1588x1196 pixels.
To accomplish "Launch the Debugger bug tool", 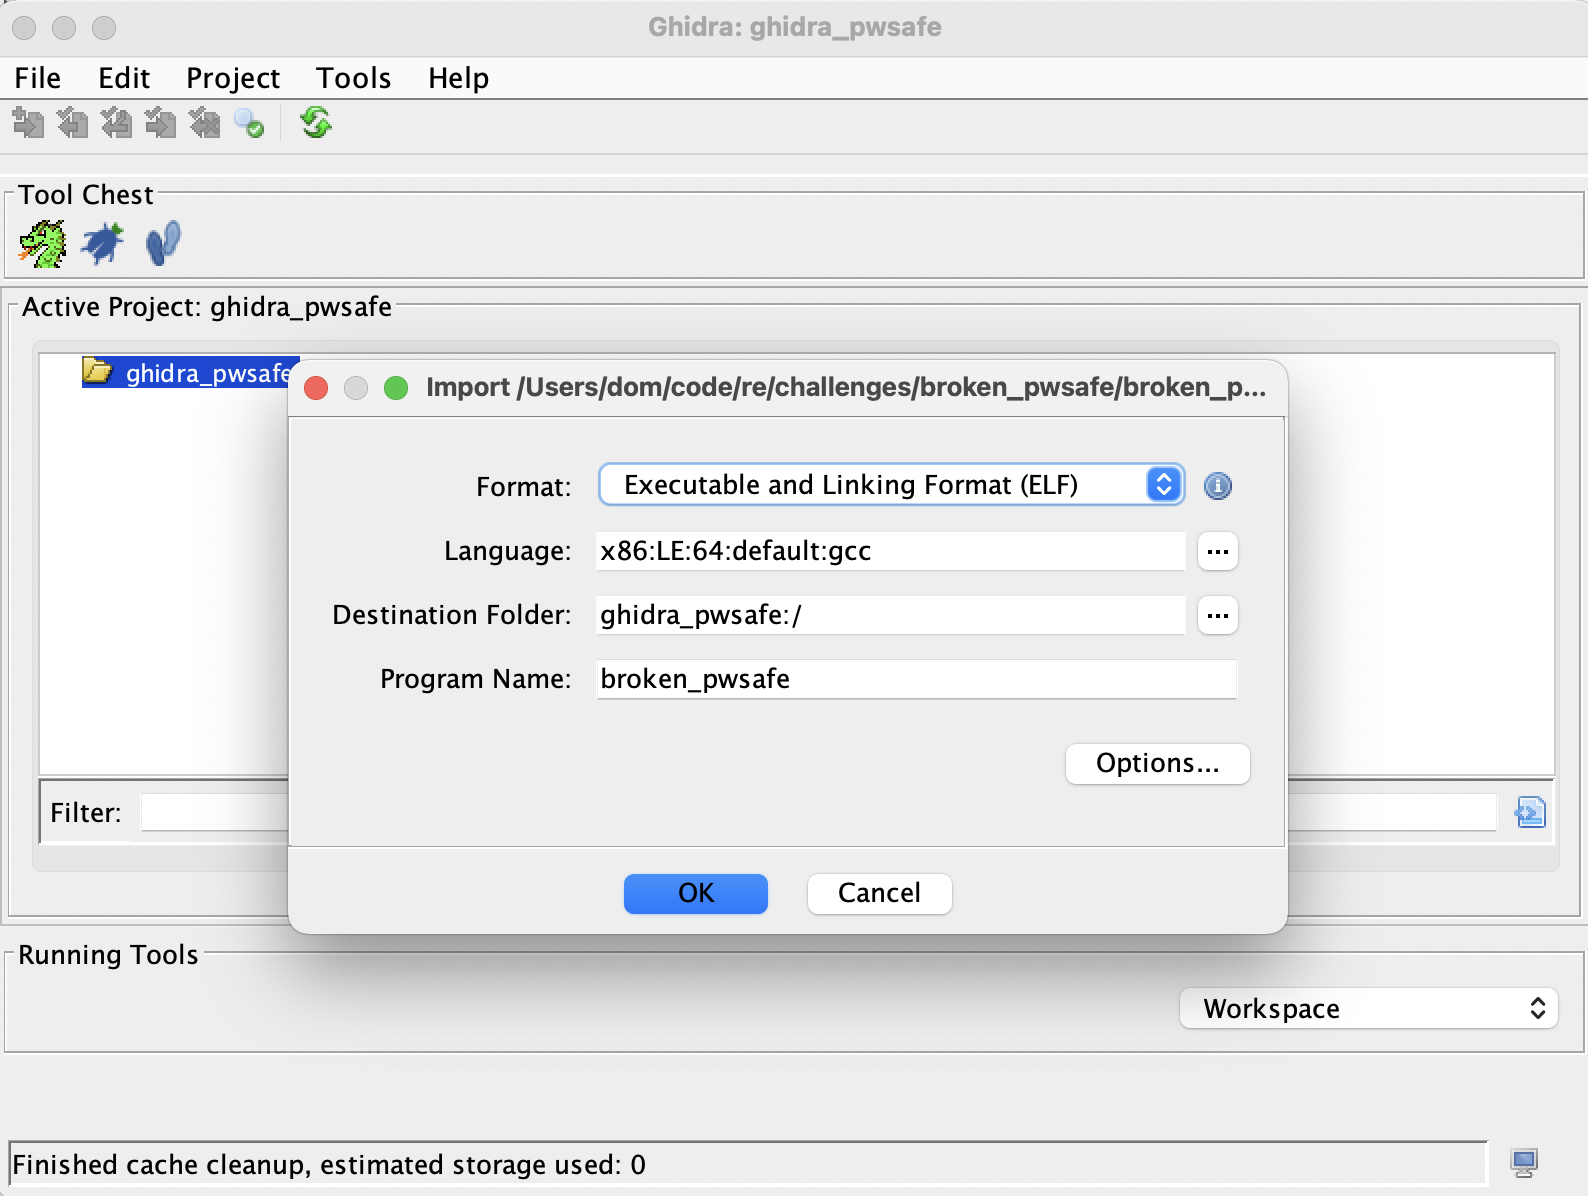I will pos(102,244).
